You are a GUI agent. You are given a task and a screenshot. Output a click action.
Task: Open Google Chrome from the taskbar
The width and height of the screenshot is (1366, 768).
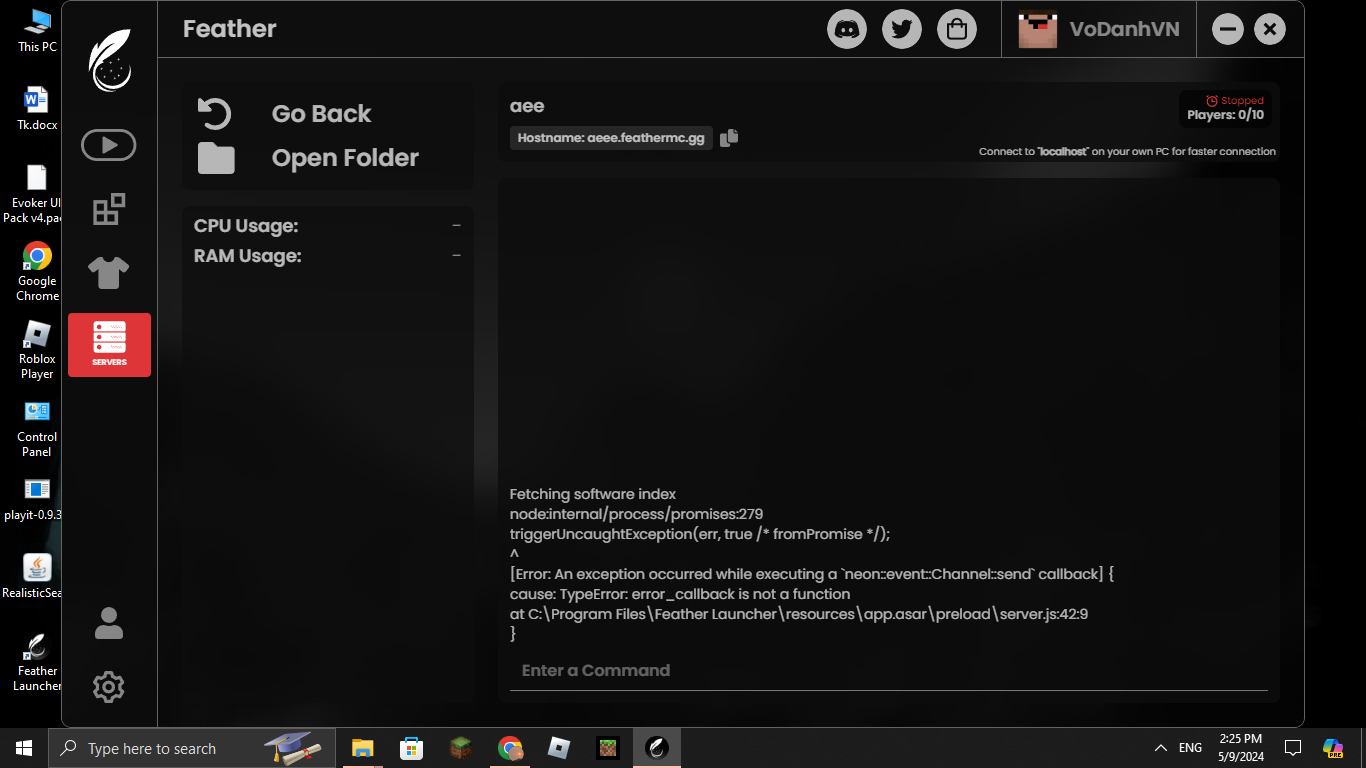click(510, 748)
